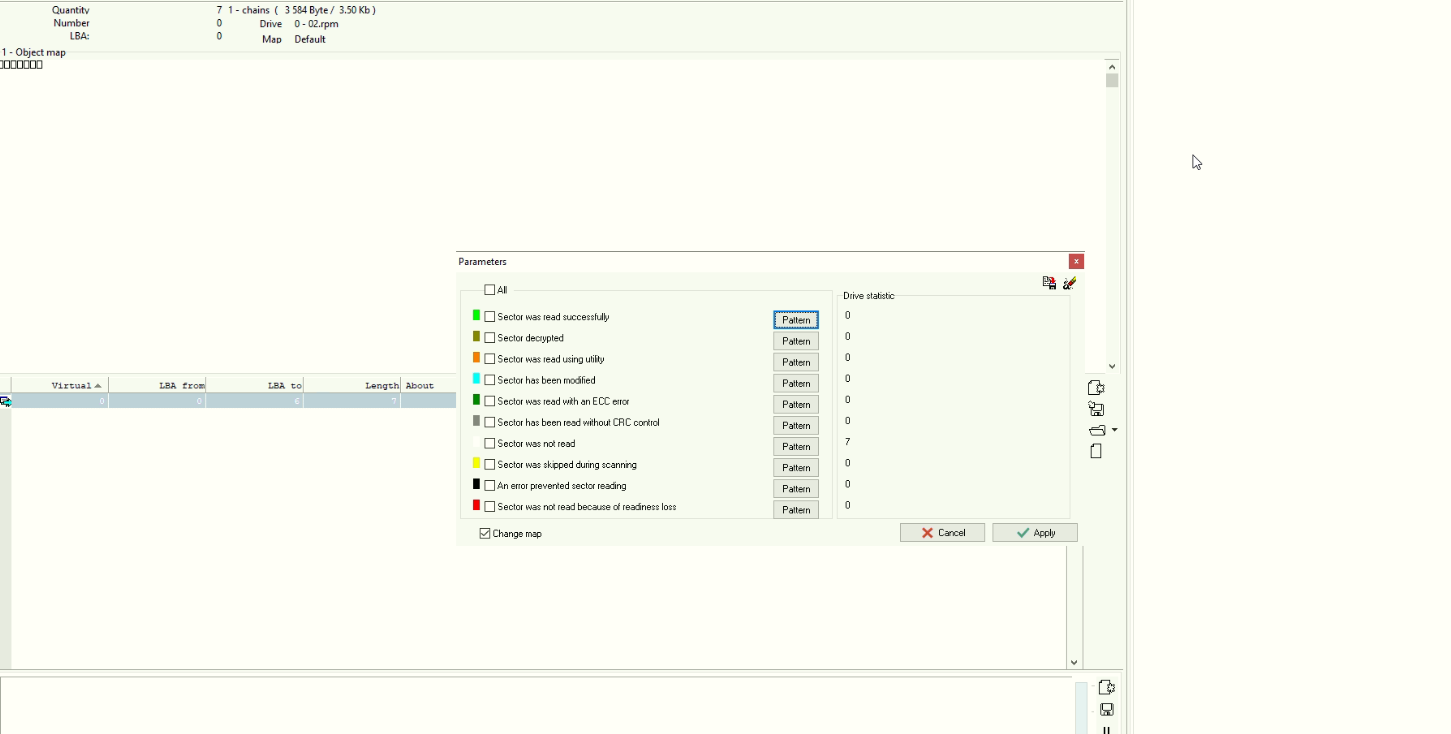This screenshot has height=734, width=1451.
Task: Click Pattern button for 'Sector has been modified'
Action: [x=796, y=383]
